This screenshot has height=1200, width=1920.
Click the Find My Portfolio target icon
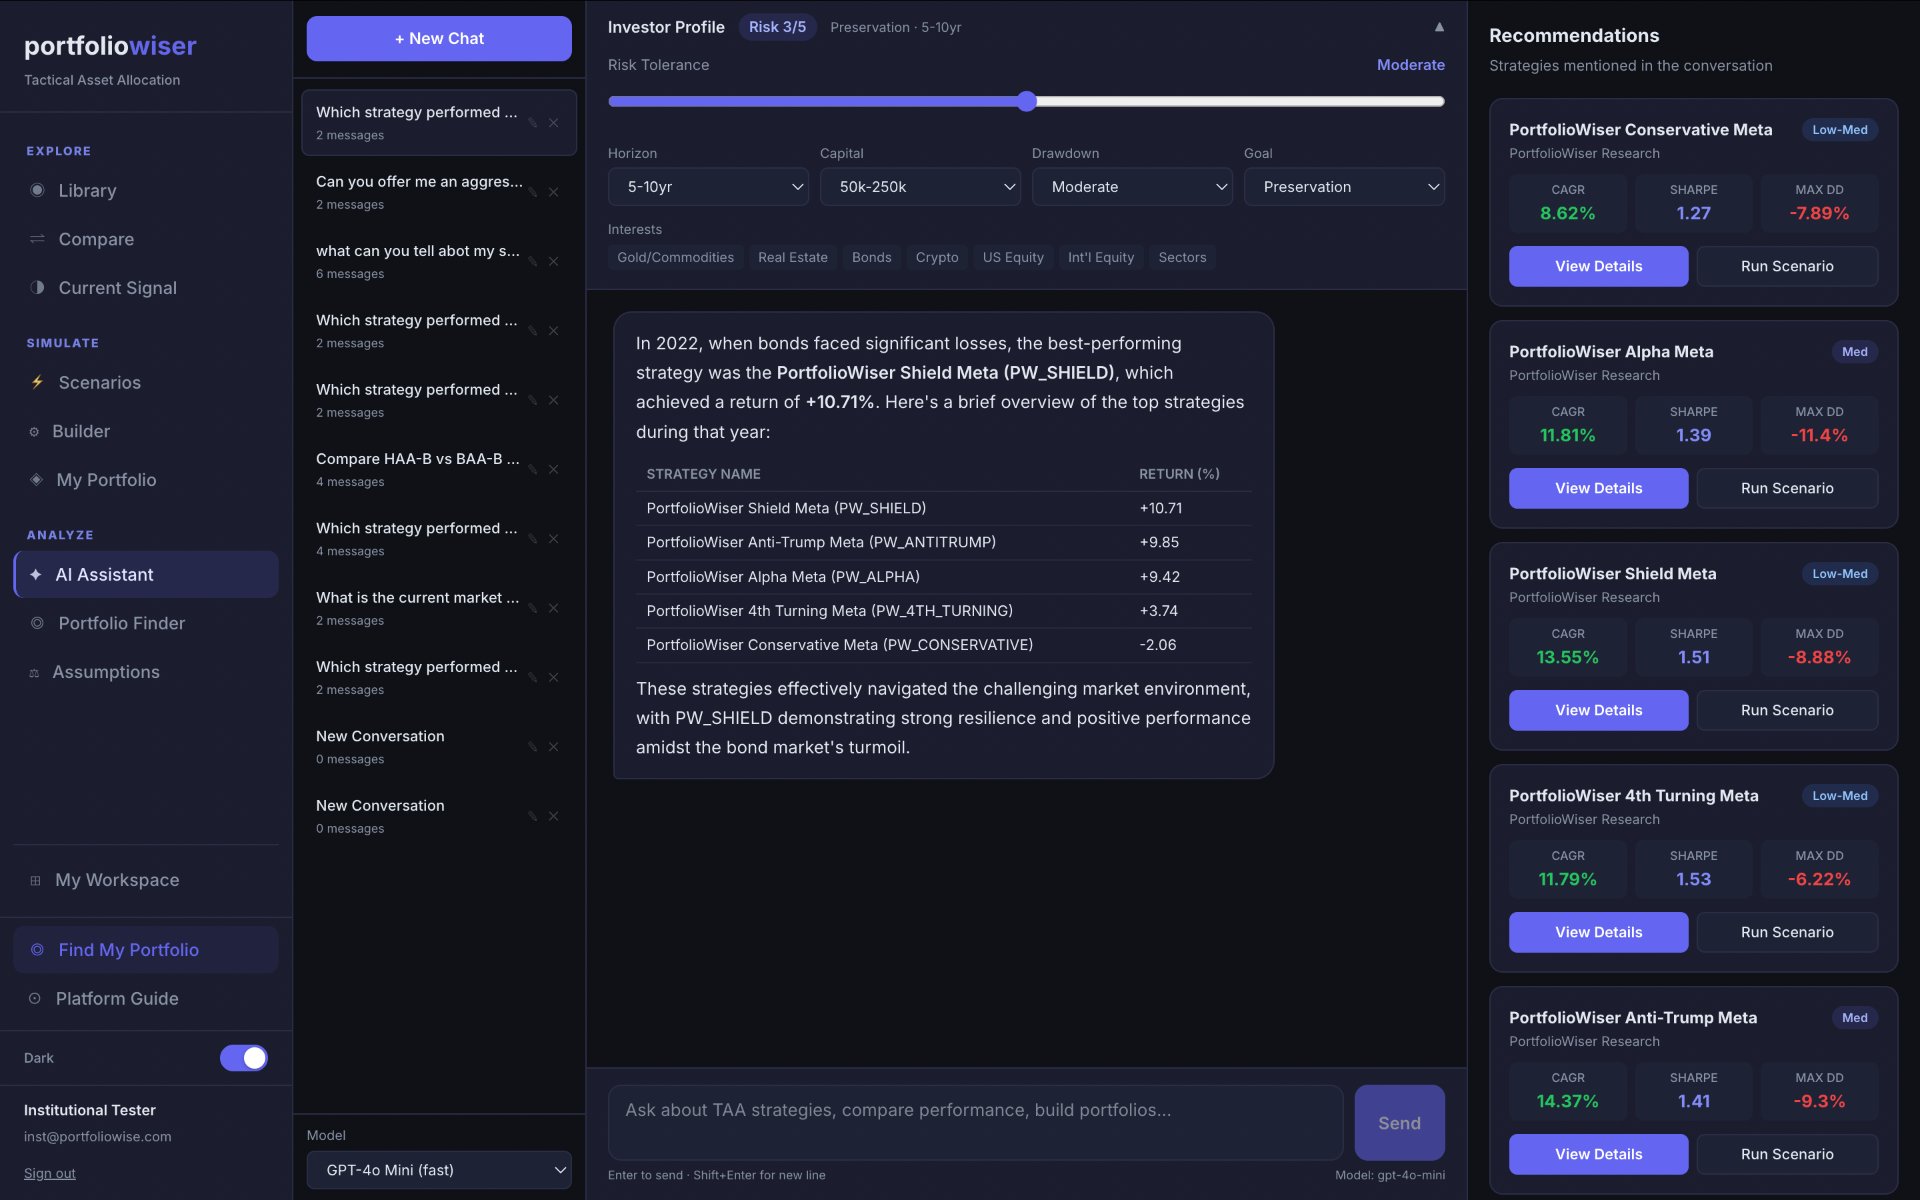pos(37,950)
